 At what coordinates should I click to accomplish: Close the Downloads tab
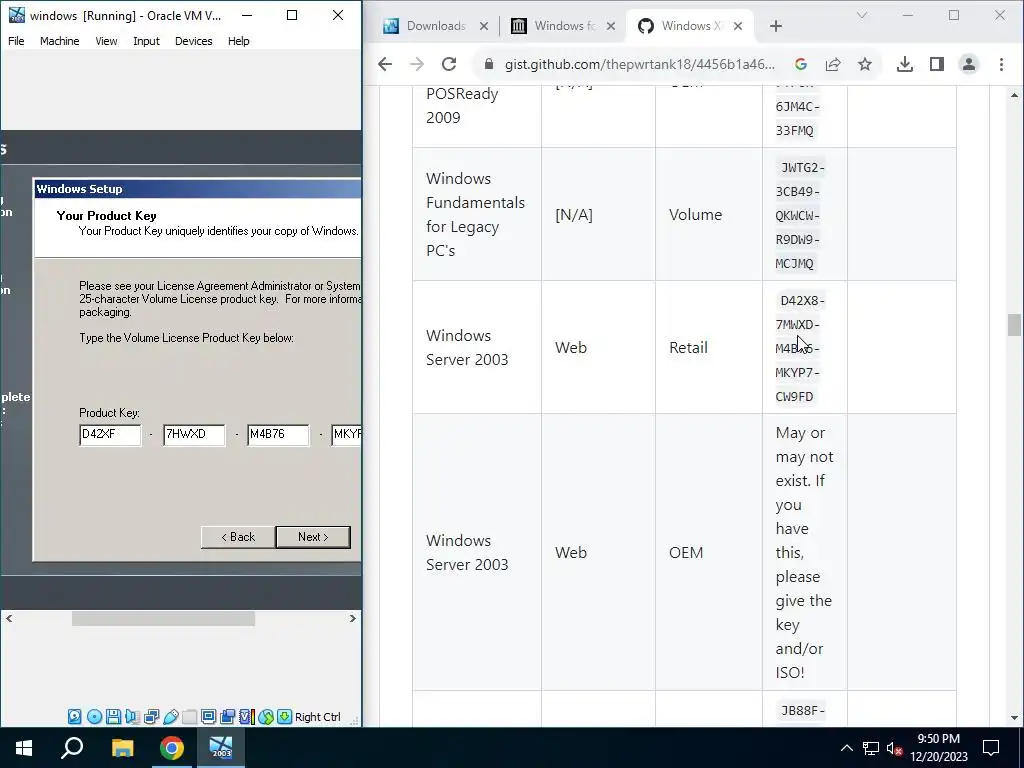tap(484, 26)
